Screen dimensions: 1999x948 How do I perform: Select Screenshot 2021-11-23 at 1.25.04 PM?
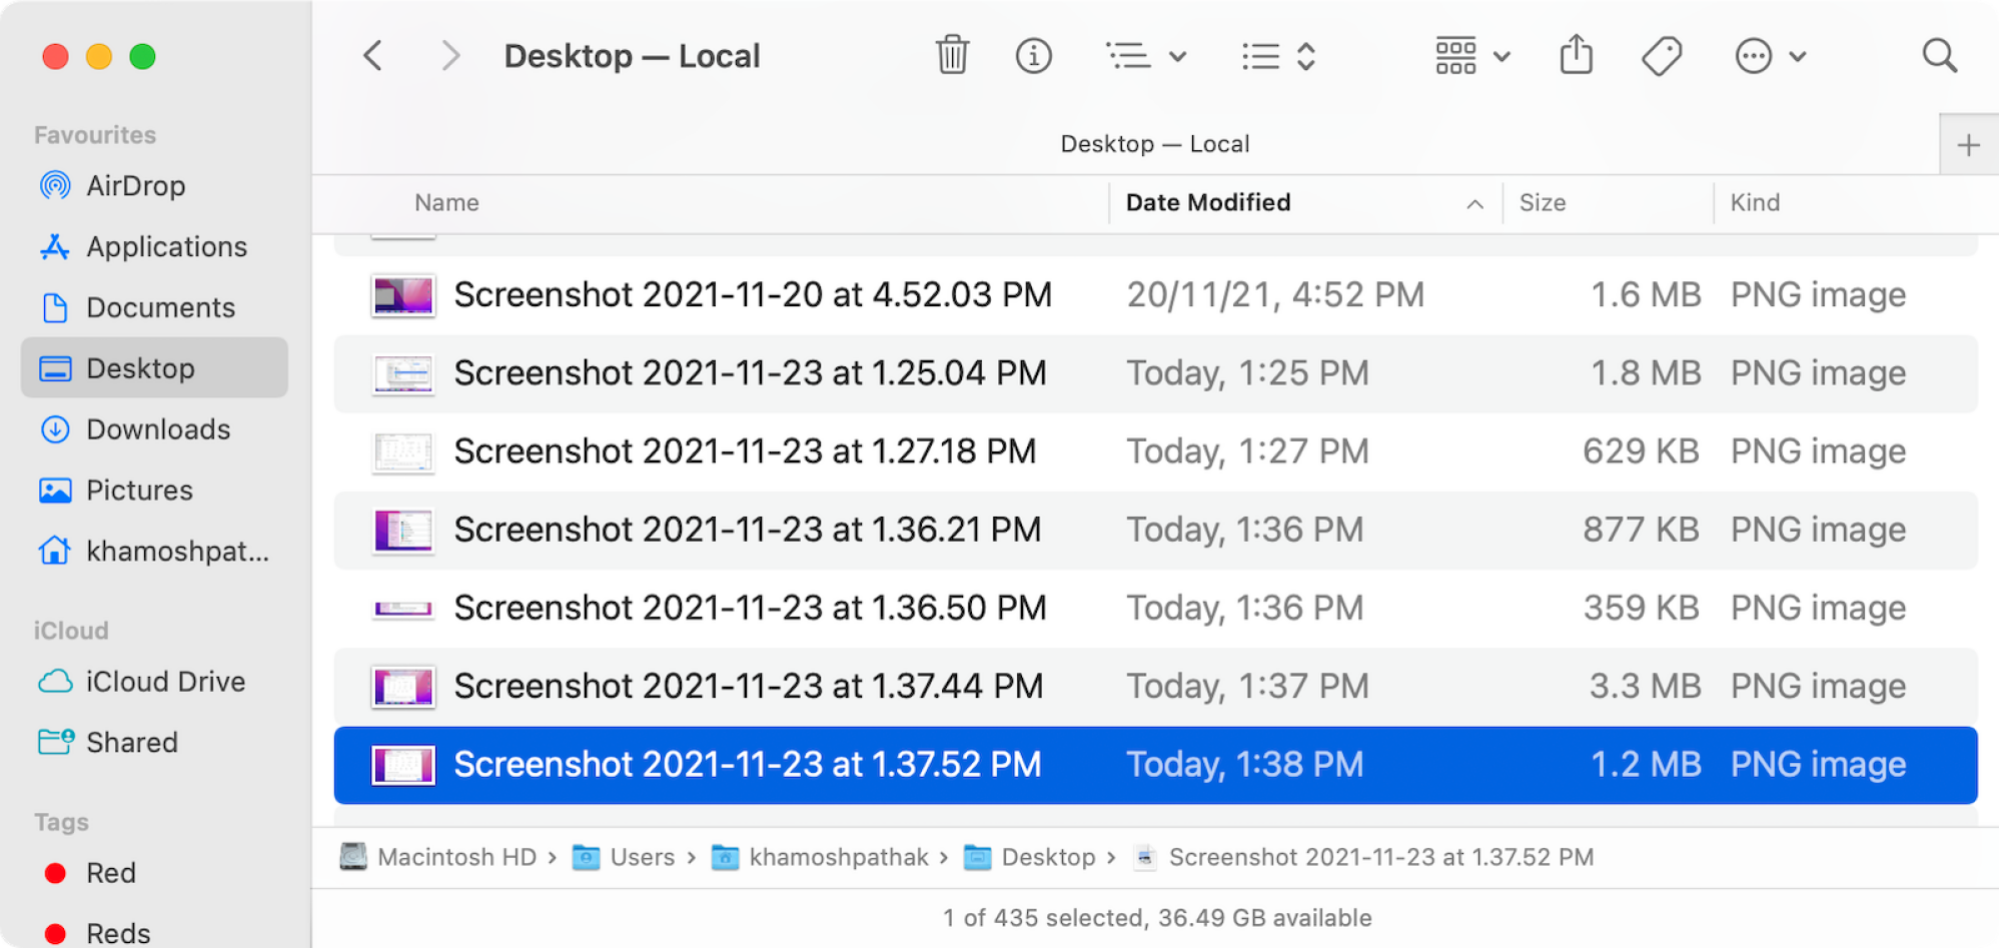click(x=1155, y=373)
